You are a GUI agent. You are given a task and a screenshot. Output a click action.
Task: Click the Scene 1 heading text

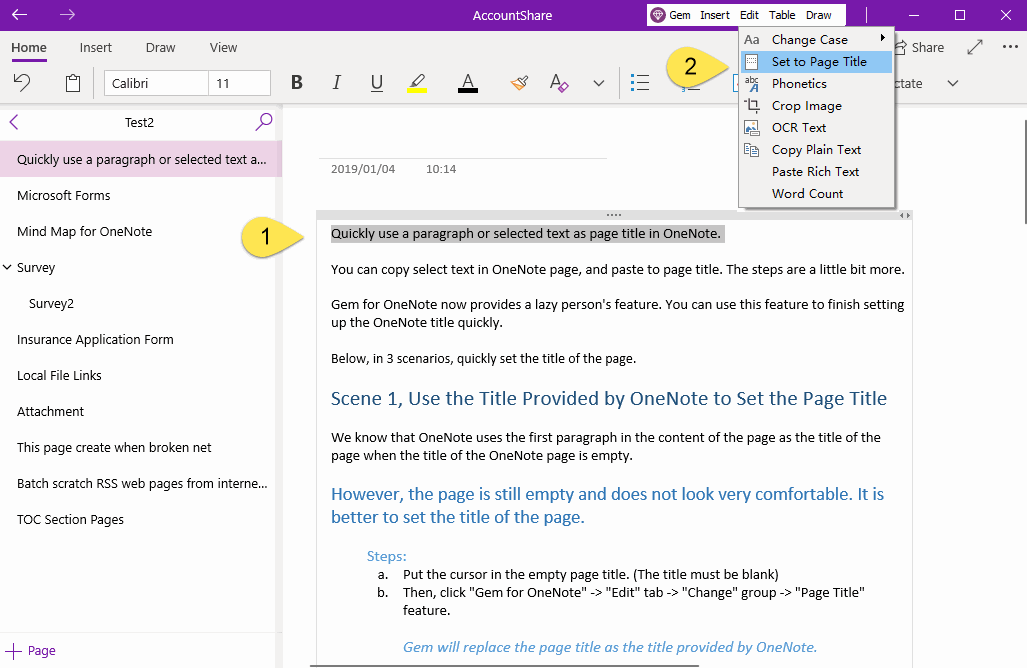[608, 398]
